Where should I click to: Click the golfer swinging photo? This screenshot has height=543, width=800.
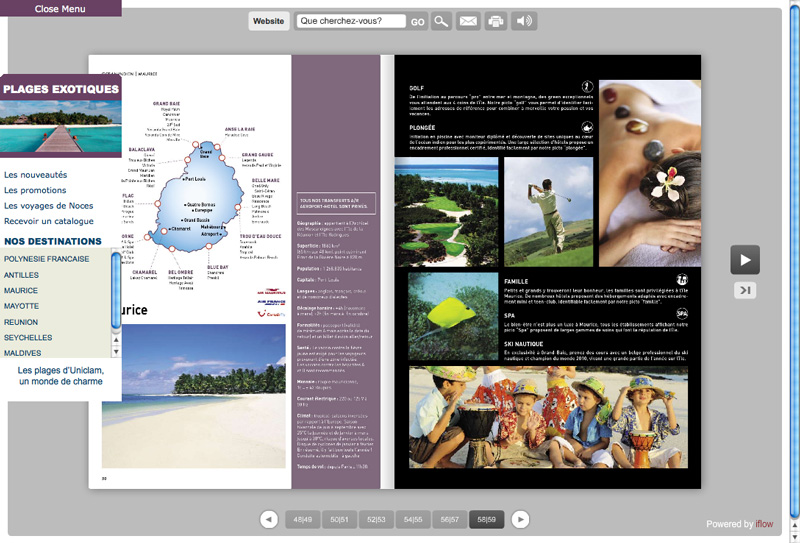click(x=548, y=212)
